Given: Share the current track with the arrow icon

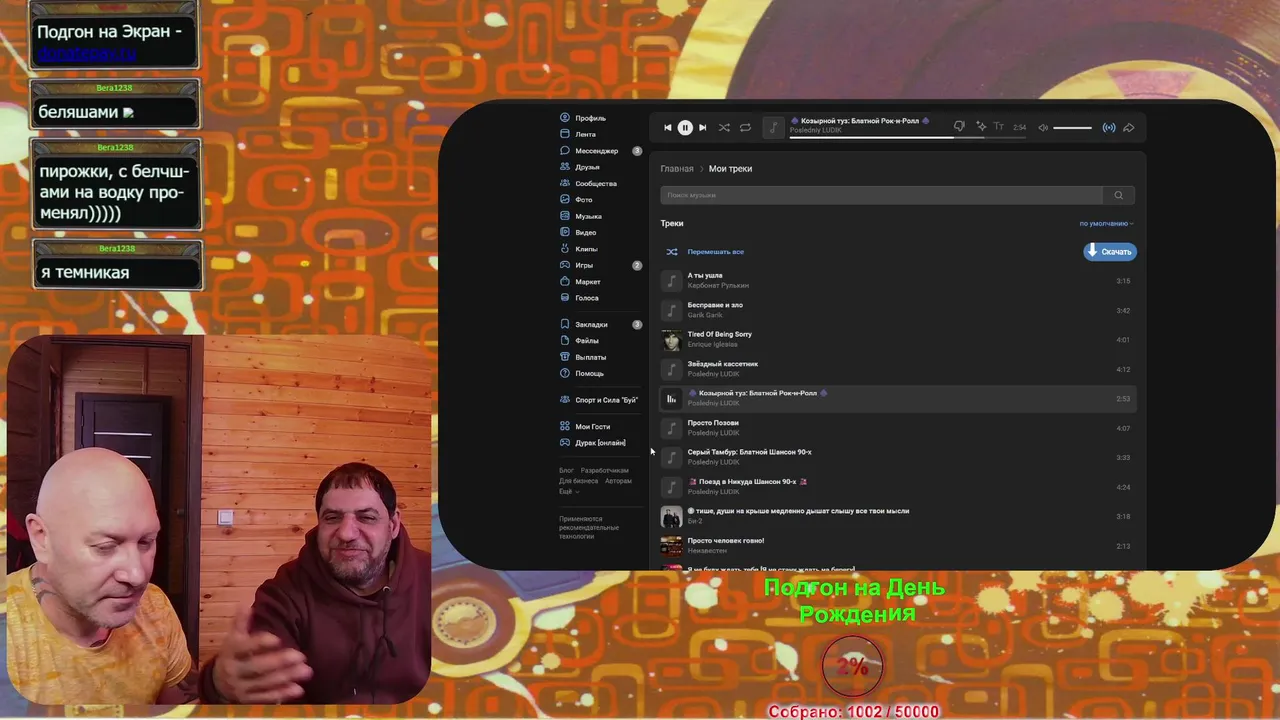Looking at the screenshot, I should pyautogui.click(x=1129, y=128).
